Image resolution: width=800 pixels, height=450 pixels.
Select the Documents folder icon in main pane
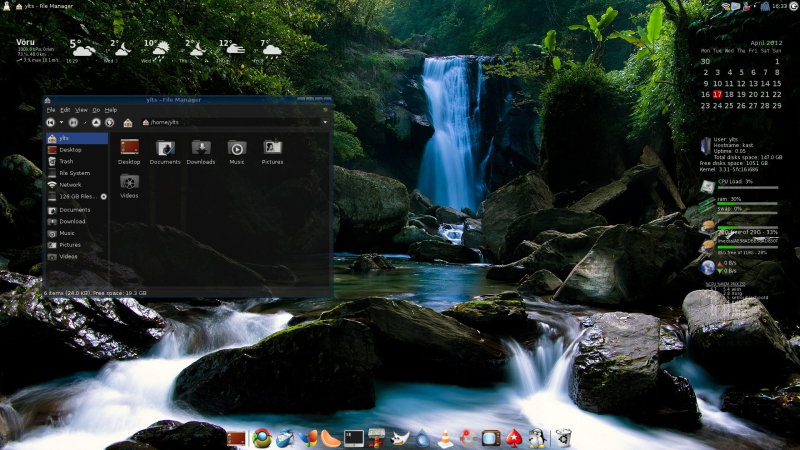coord(165,152)
